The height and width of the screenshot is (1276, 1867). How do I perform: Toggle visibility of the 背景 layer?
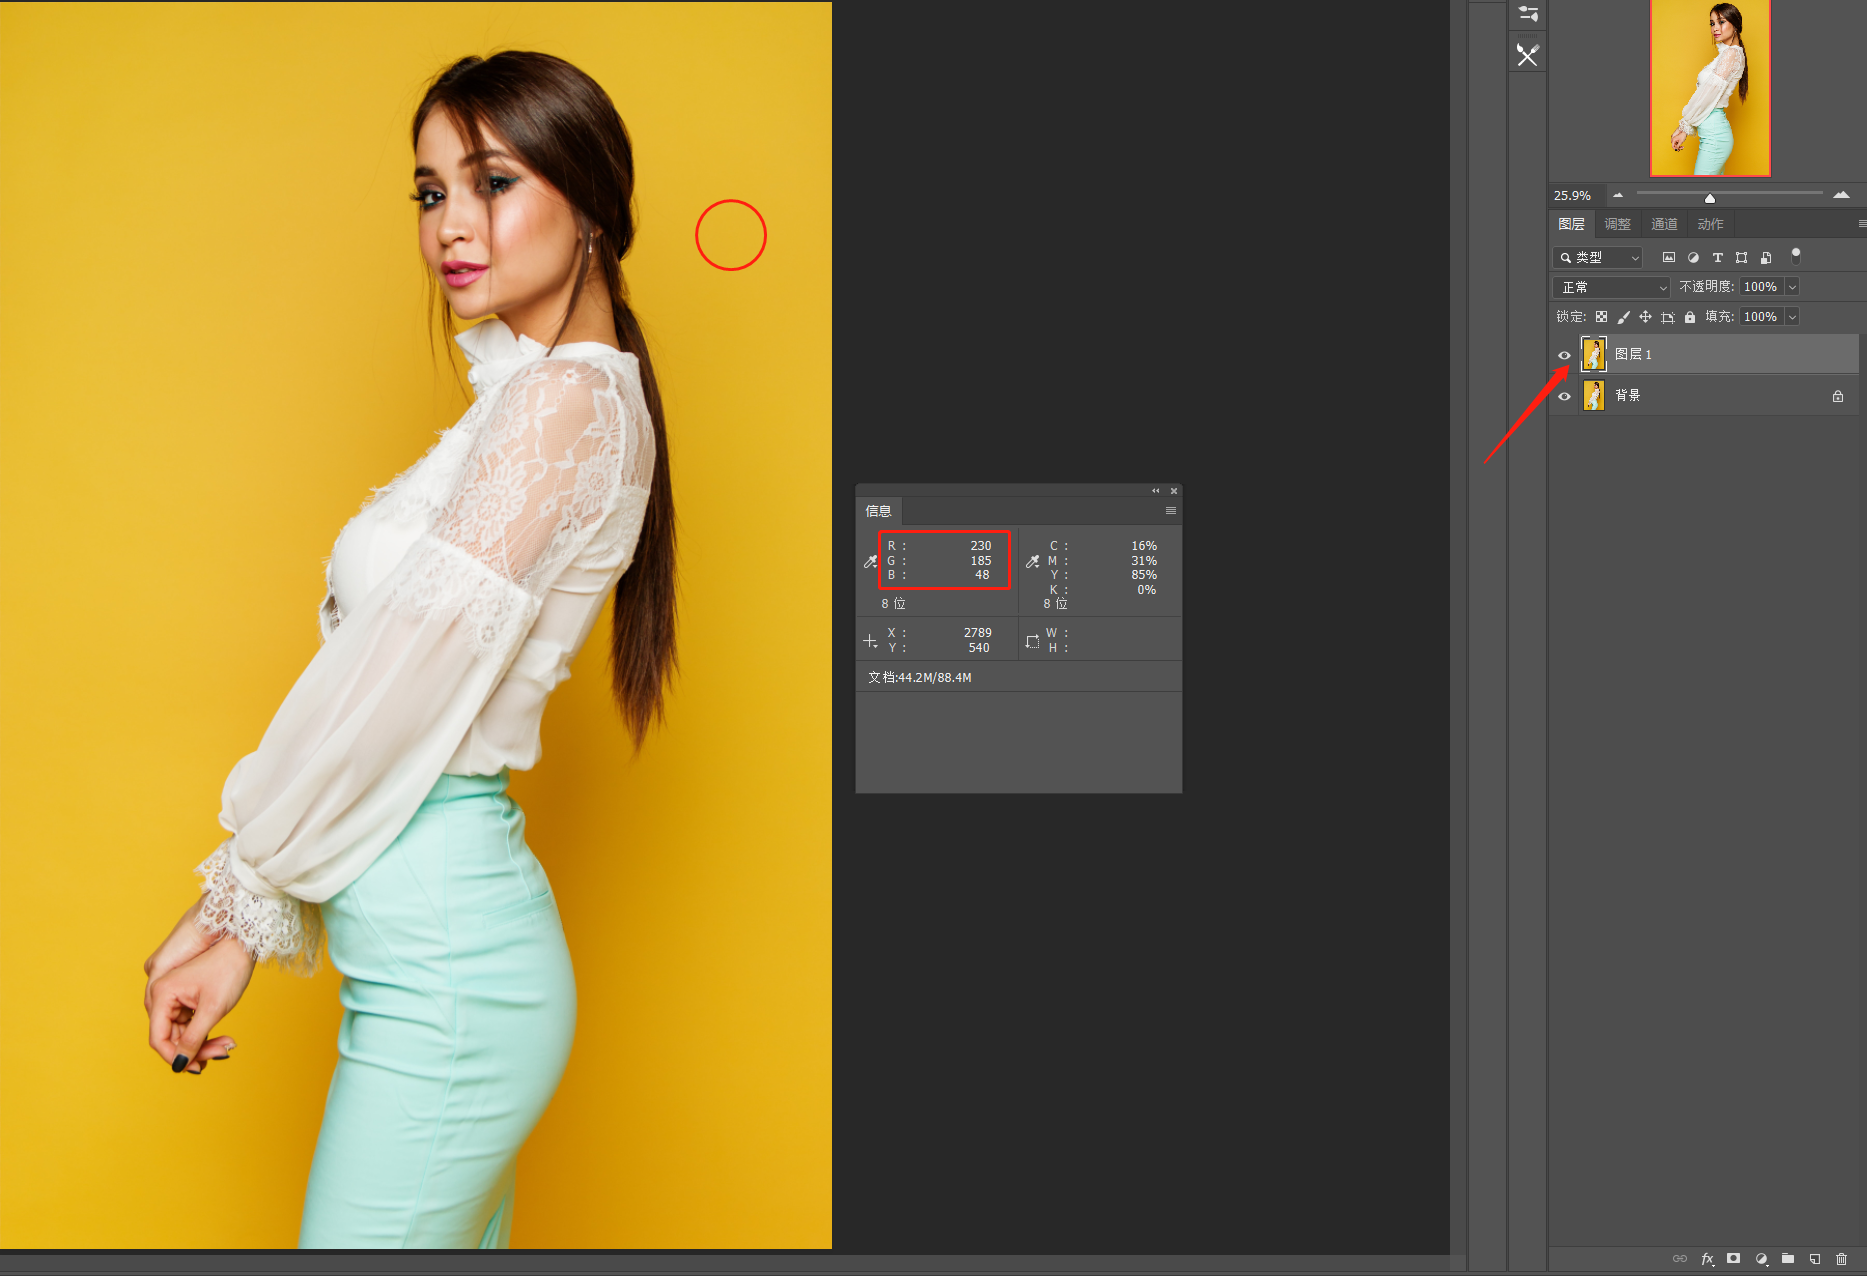(x=1564, y=396)
